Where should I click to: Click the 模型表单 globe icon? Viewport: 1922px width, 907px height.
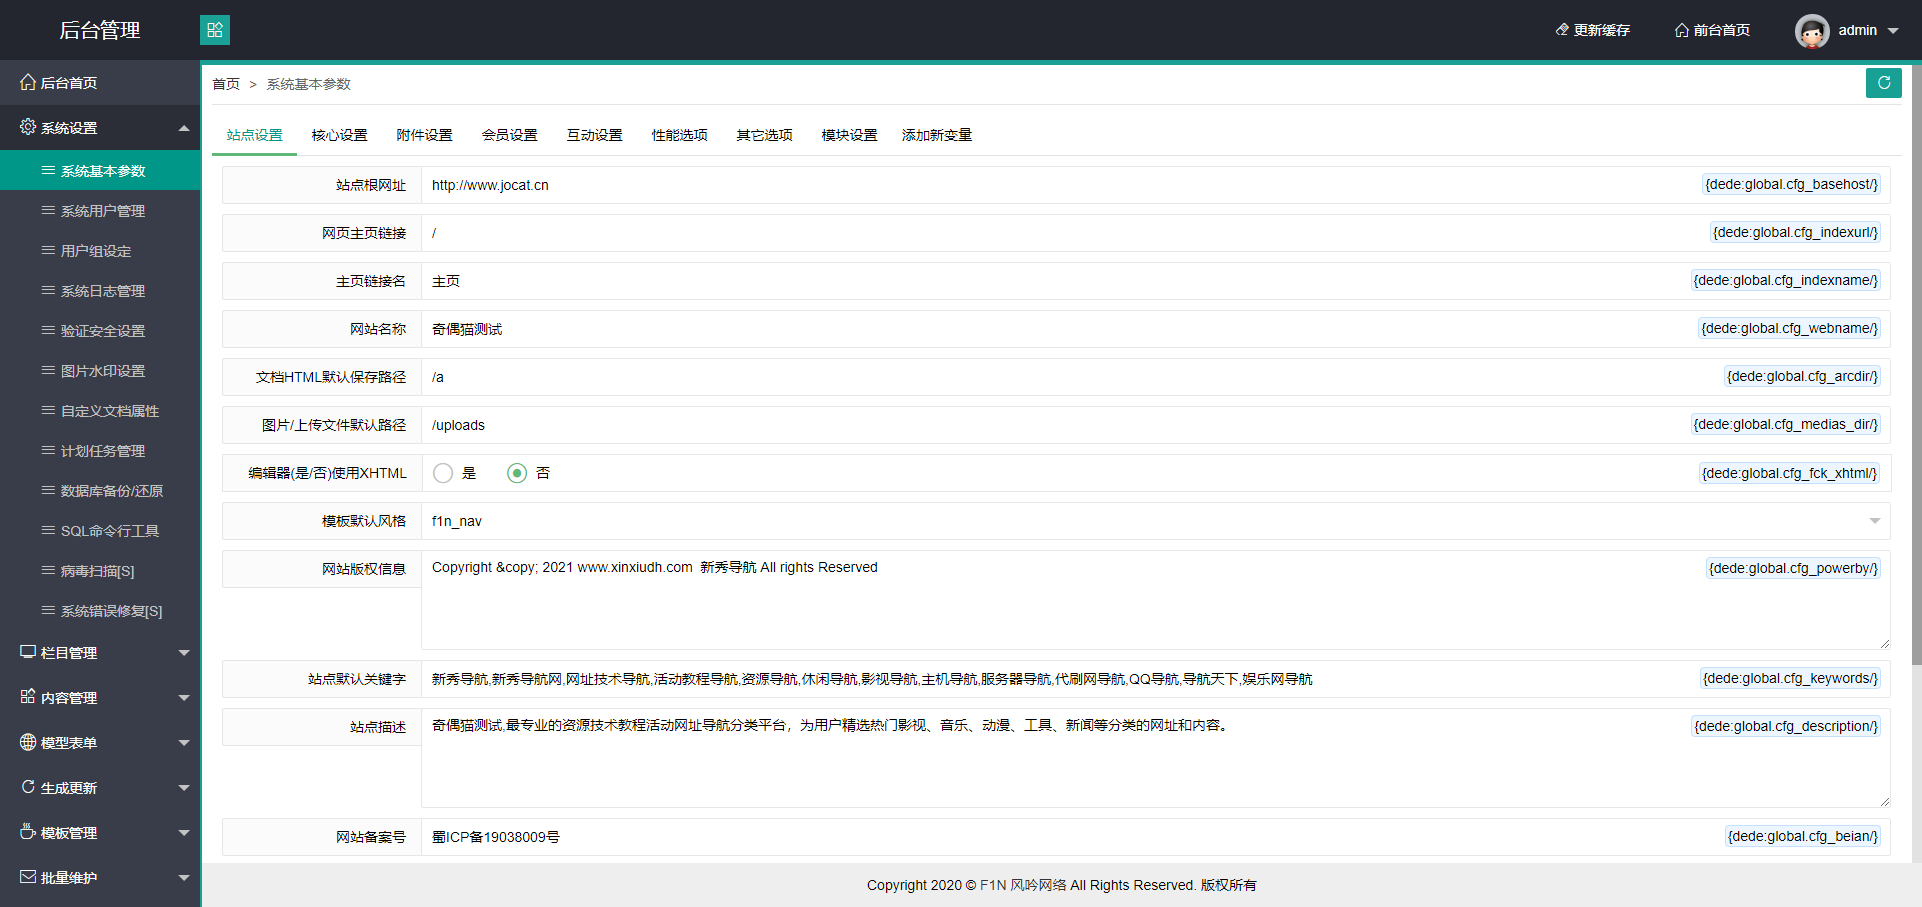coord(28,742)
